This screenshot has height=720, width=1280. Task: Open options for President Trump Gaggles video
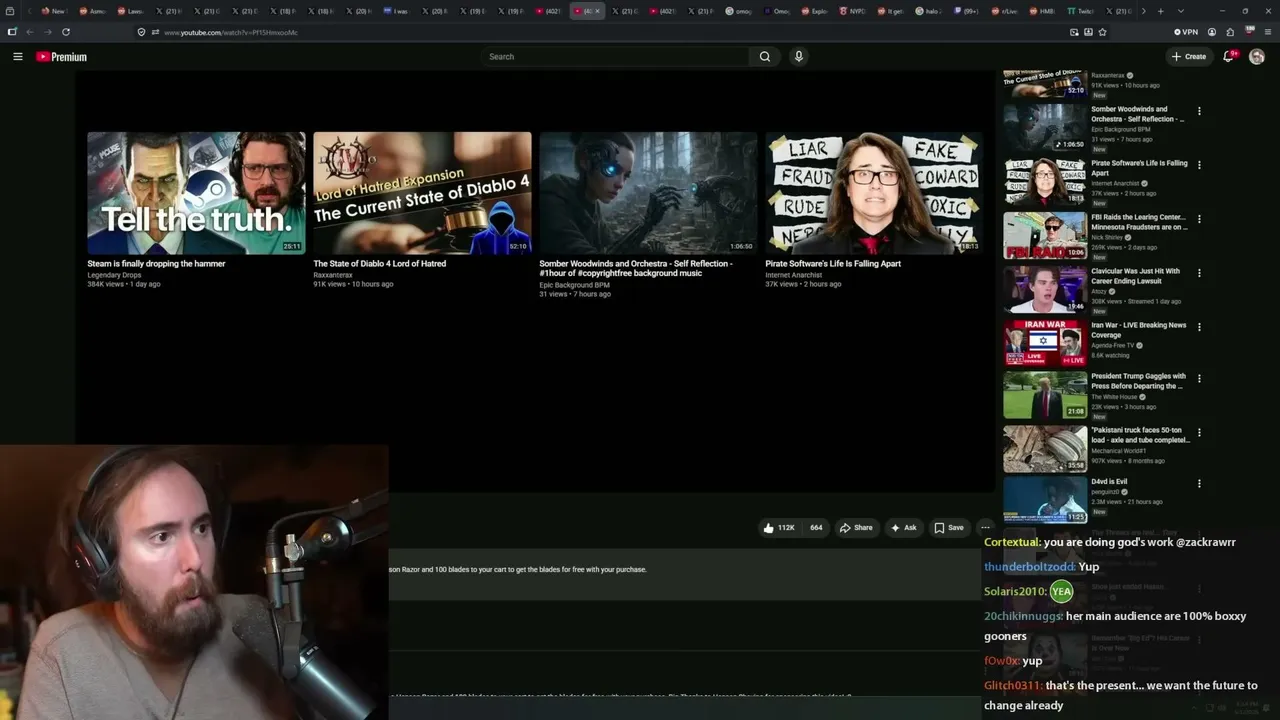tap(1199, 379)
